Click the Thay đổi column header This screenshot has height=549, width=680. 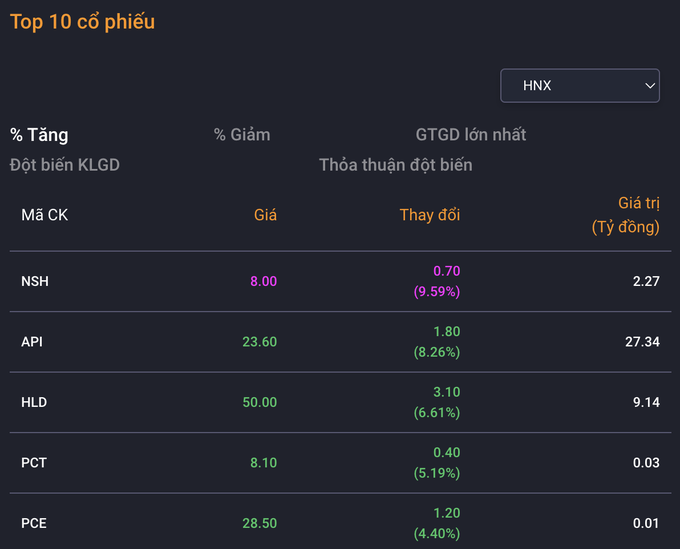click(x=430, y=215)
